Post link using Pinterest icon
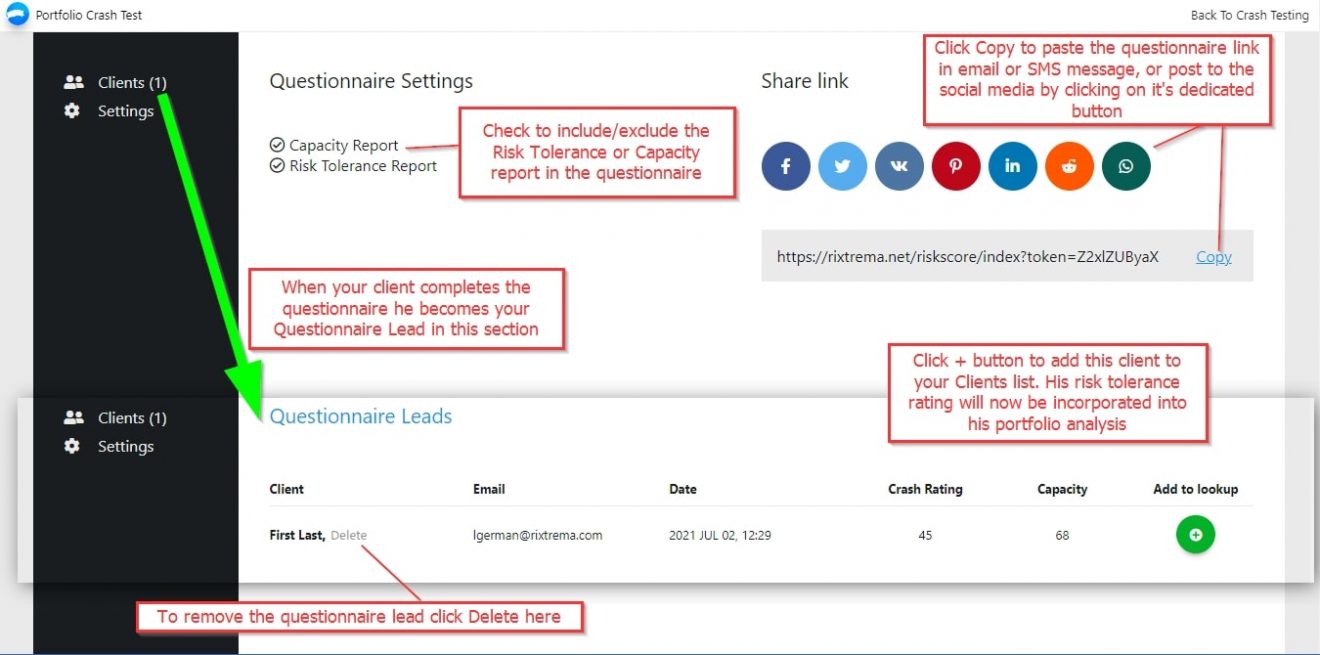Viewport: 1320px width, 655px height. (955, 166)
